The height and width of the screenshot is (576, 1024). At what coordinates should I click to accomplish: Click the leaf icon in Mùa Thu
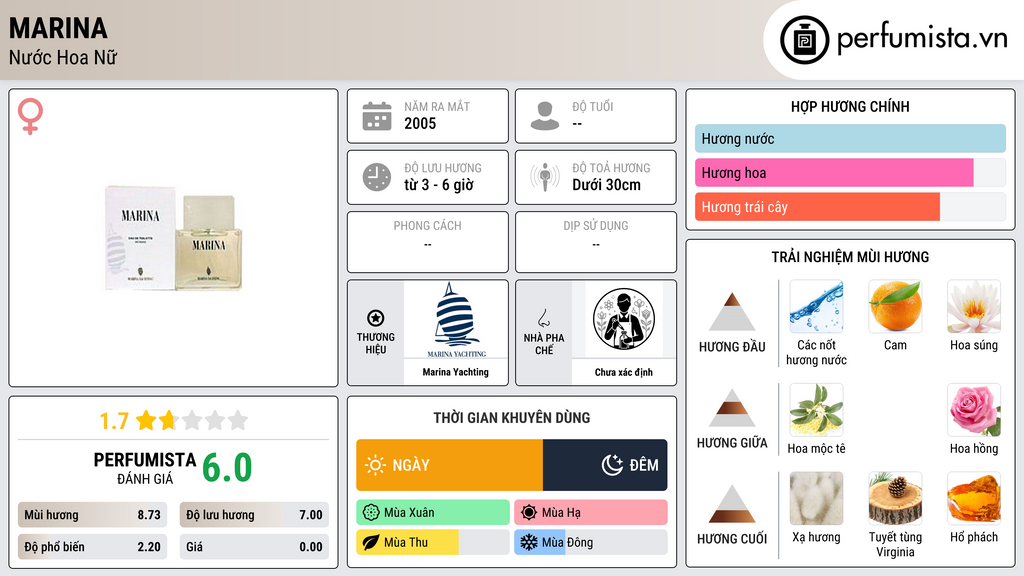[371, 542]
